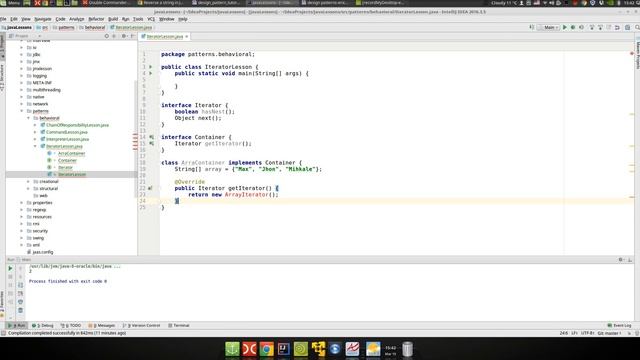
Task: Click gutter icon beside getIterator declaration in Container
Action: 151,144
